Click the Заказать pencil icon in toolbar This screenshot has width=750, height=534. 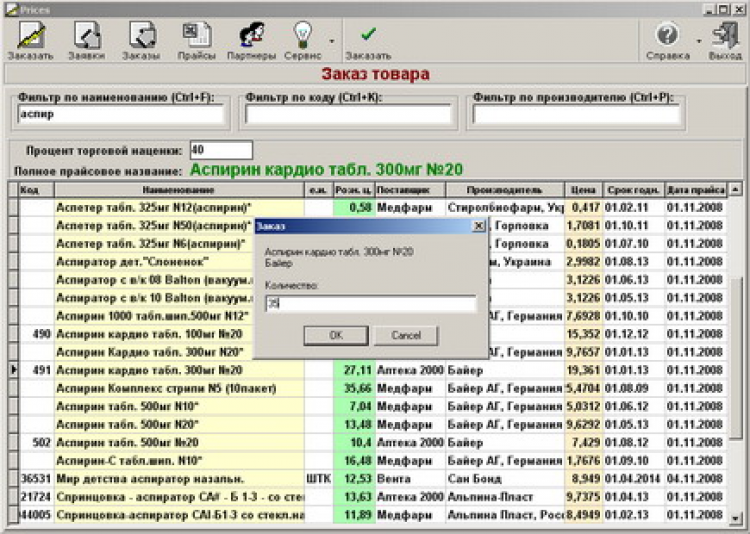[x=29, y=36]
